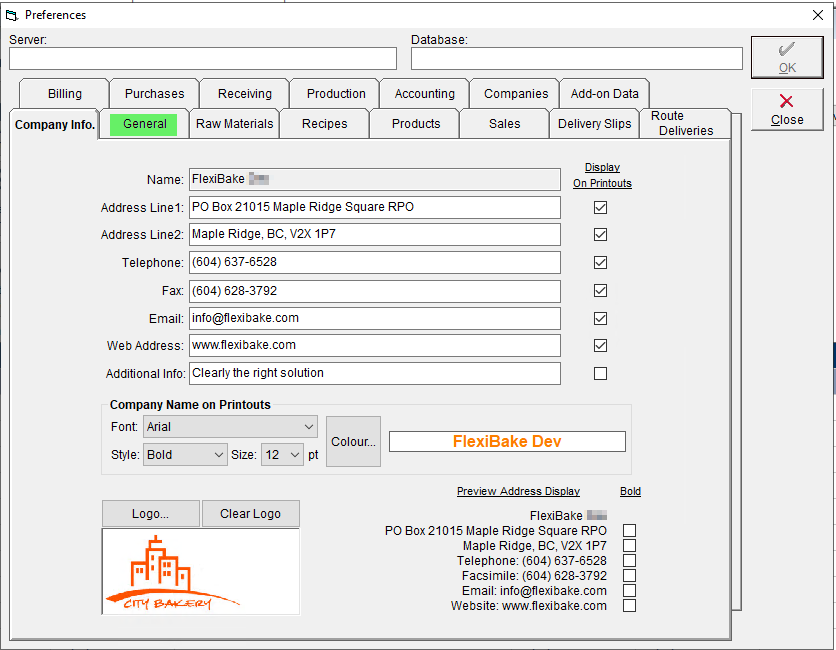Select the Production tab
Screen dimensions: 836x650
[x=336, y=94]
